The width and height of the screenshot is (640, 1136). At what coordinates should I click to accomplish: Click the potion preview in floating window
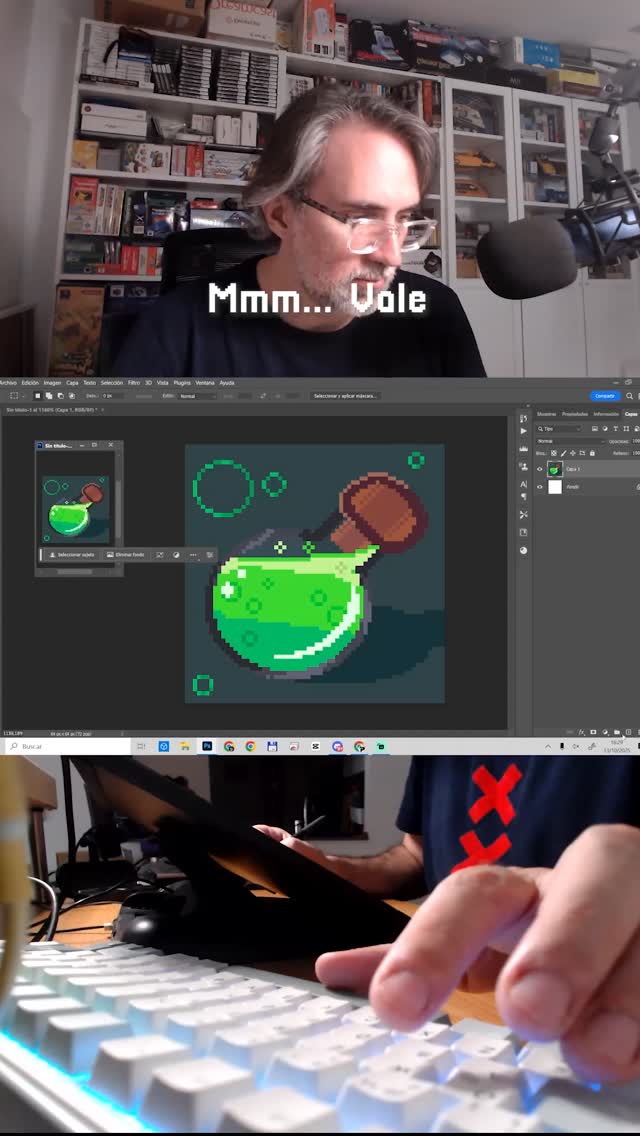(x=75, y=509)
